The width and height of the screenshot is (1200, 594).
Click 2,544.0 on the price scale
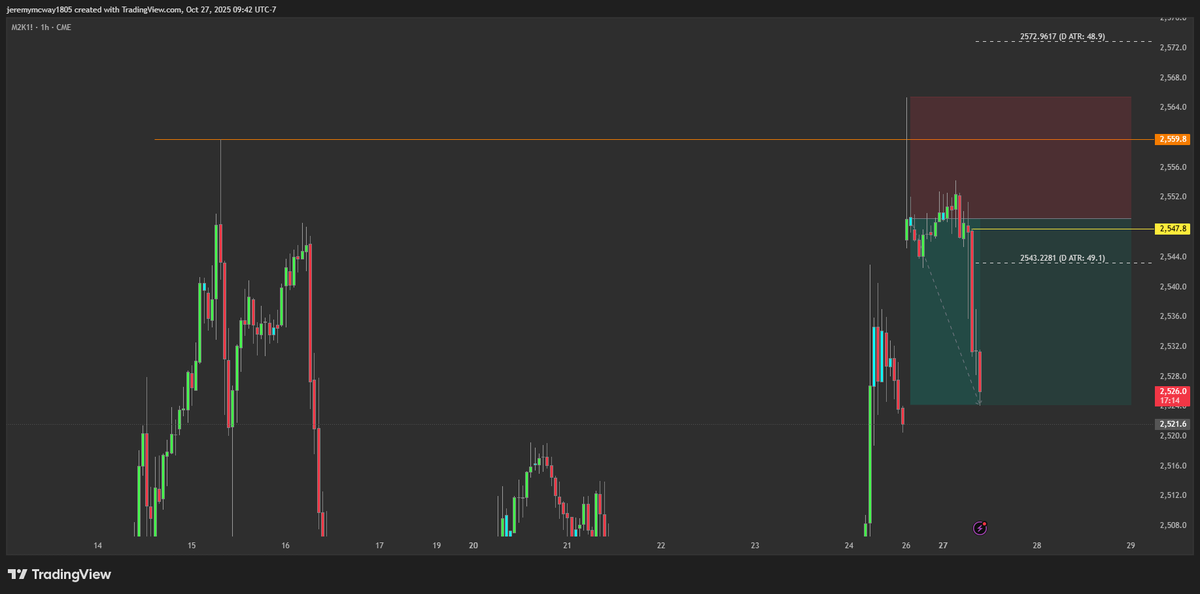pyautogui.click(x=1173, y=256)
